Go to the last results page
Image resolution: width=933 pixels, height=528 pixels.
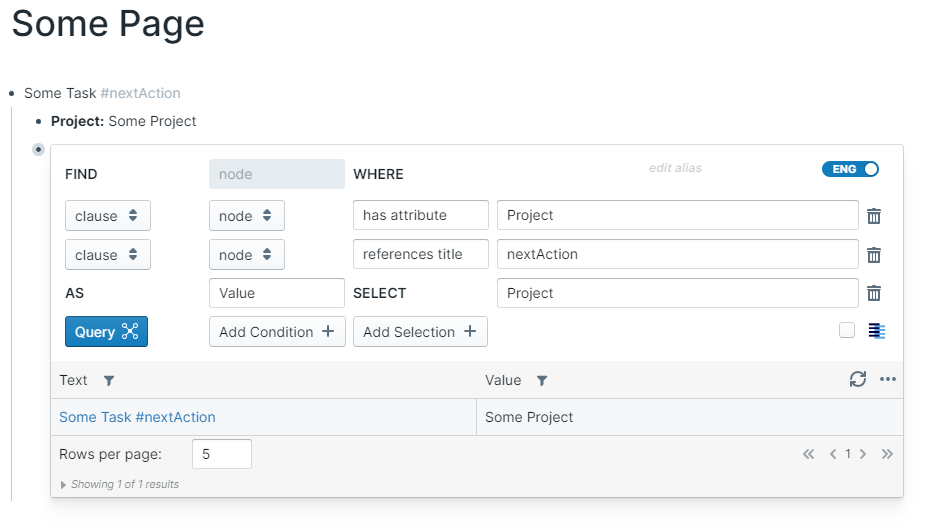887,454
